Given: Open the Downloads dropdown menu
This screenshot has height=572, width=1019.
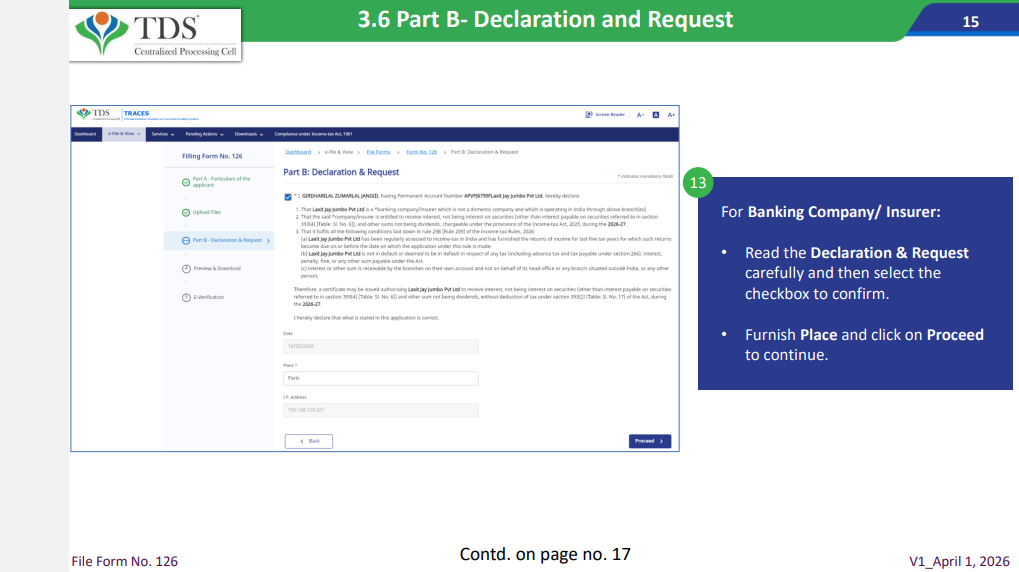Looking at the screenshot, I should point(249,133).
